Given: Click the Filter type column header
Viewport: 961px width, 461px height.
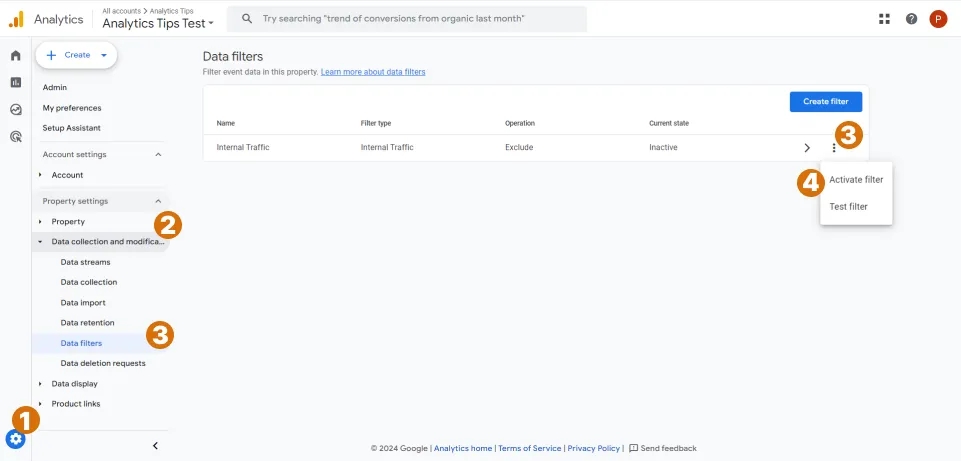Looking at the screenshot, I should [x=376, y=123].
